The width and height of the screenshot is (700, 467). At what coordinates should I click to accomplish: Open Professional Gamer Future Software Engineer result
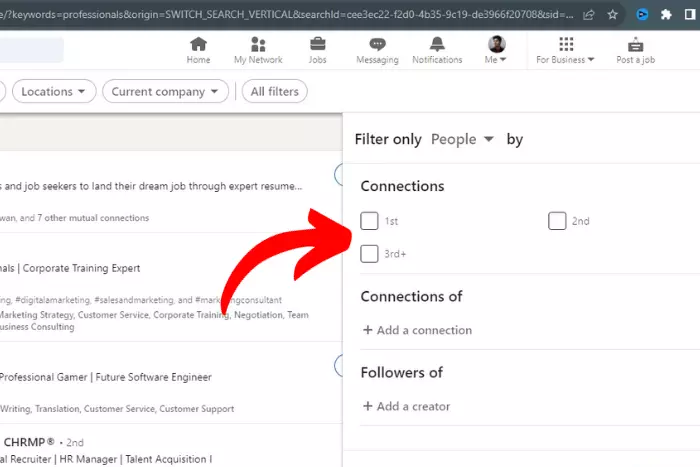point(105,377)
